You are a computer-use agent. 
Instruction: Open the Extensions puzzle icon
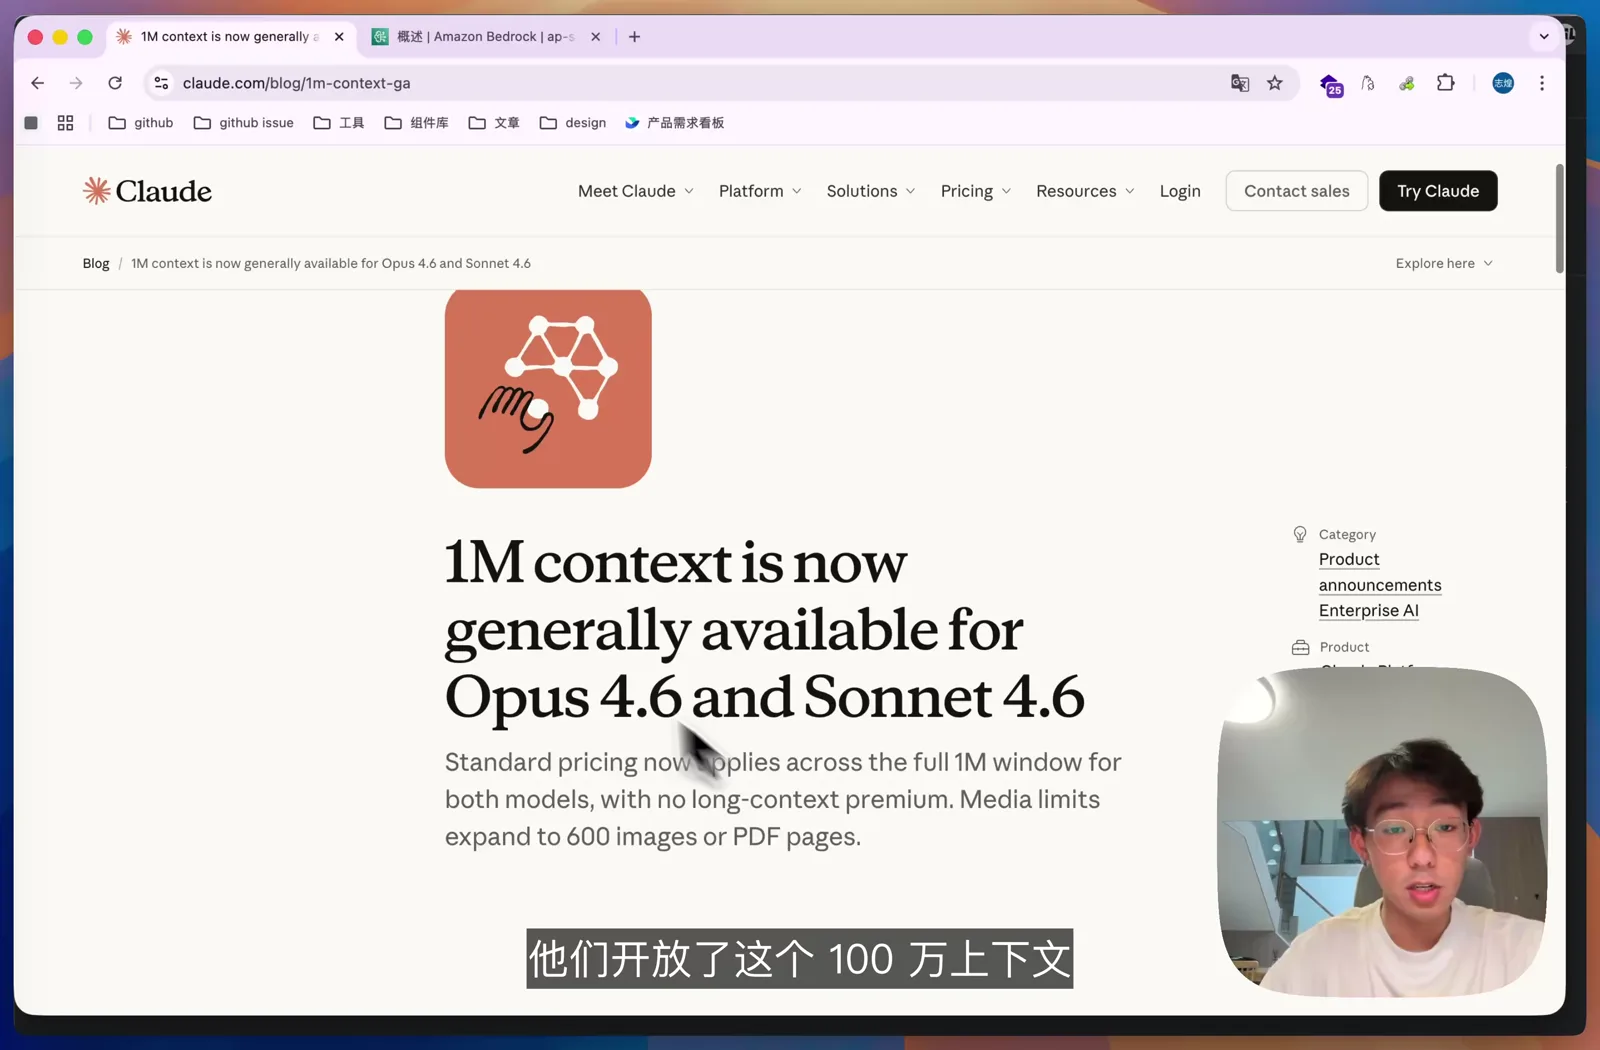[1445, 83]
